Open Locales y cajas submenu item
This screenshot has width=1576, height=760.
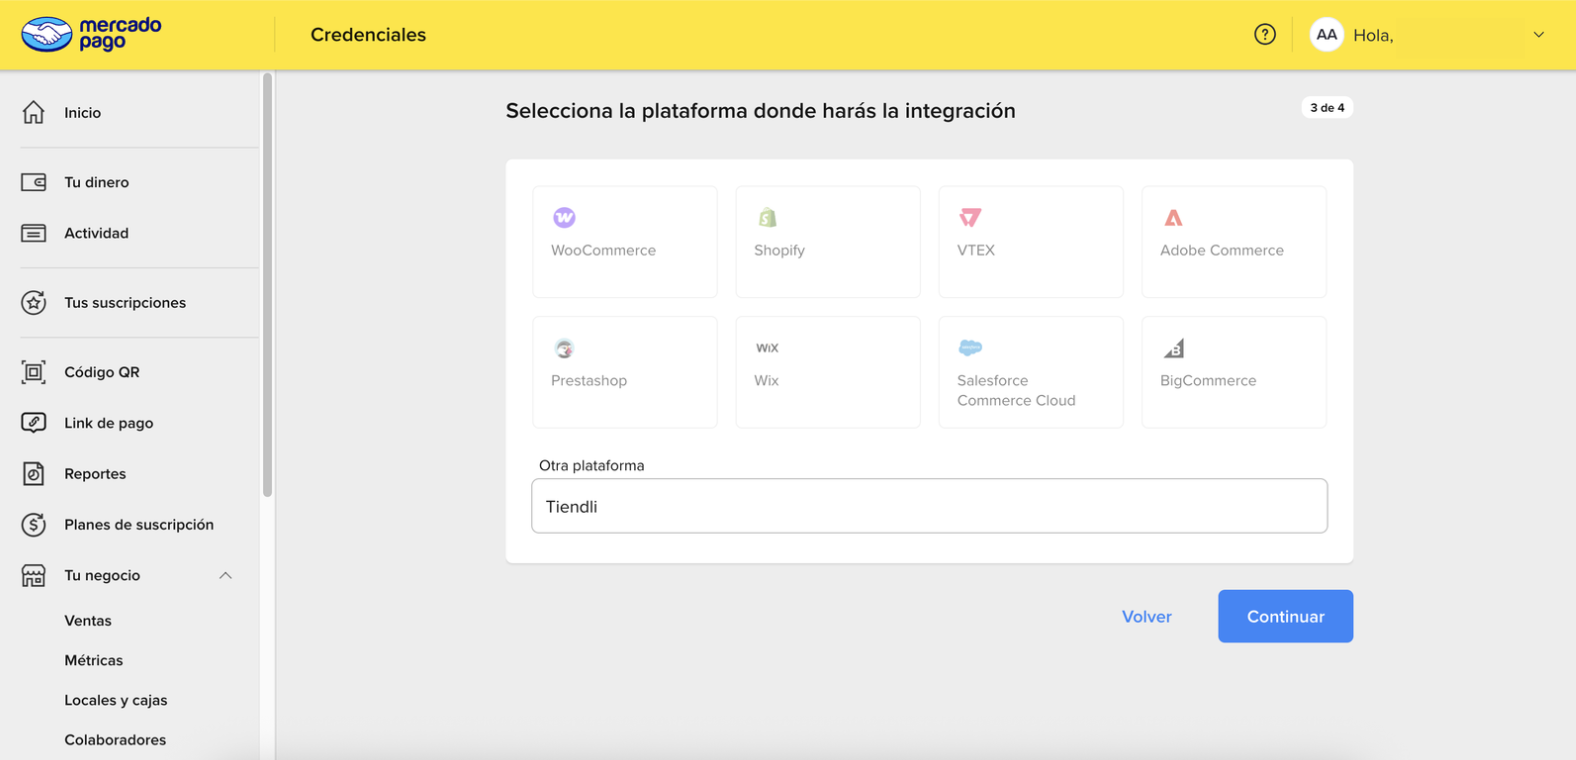click(116, 700)
